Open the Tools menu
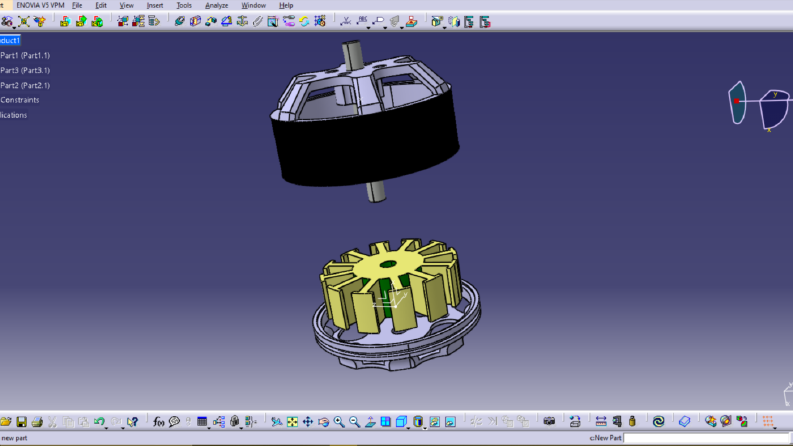Screen dimensions: 793x446 (x=184, y=5)
